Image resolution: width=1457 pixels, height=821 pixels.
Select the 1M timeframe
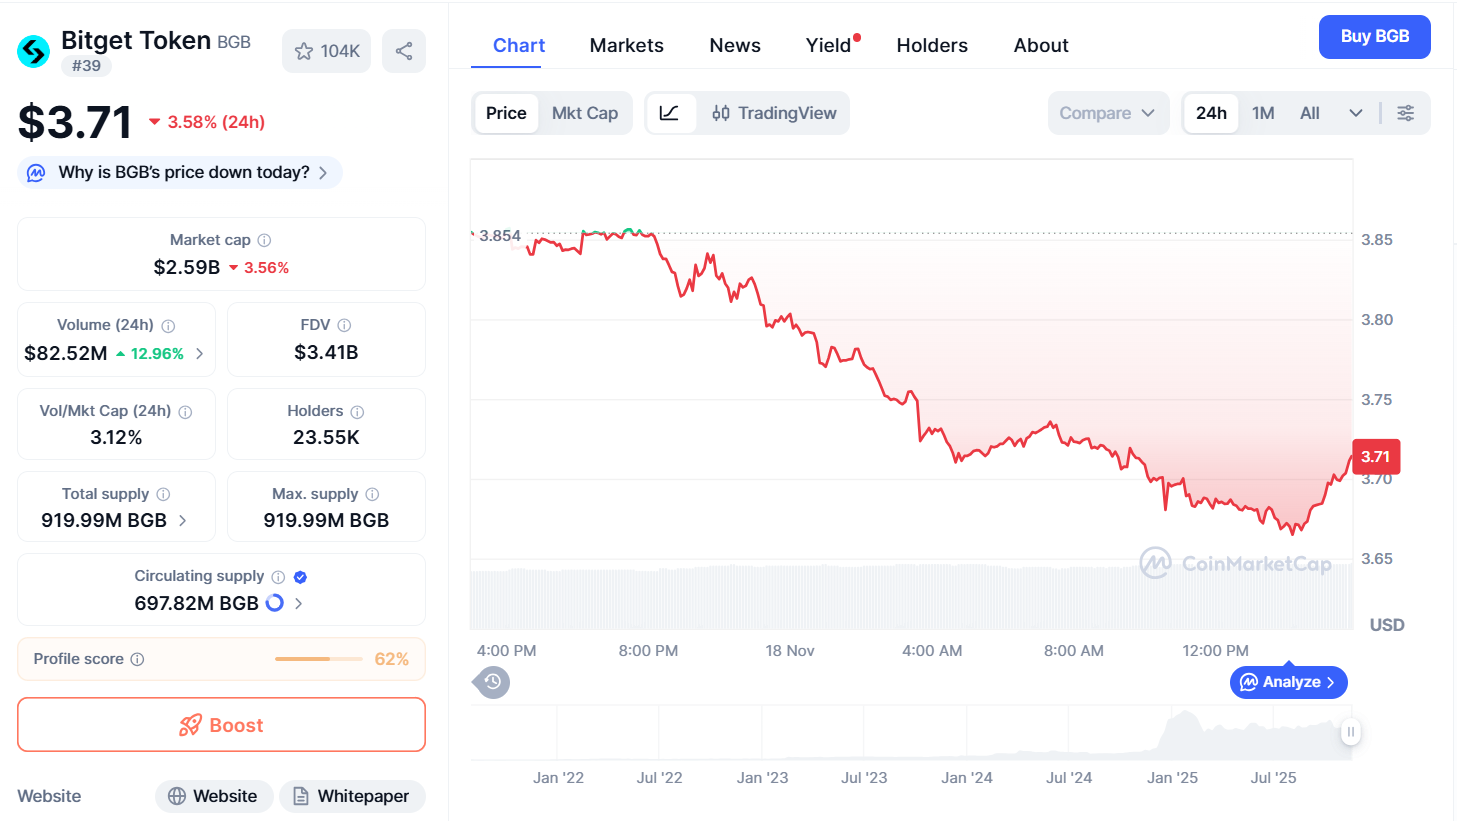coord(1263,113)
